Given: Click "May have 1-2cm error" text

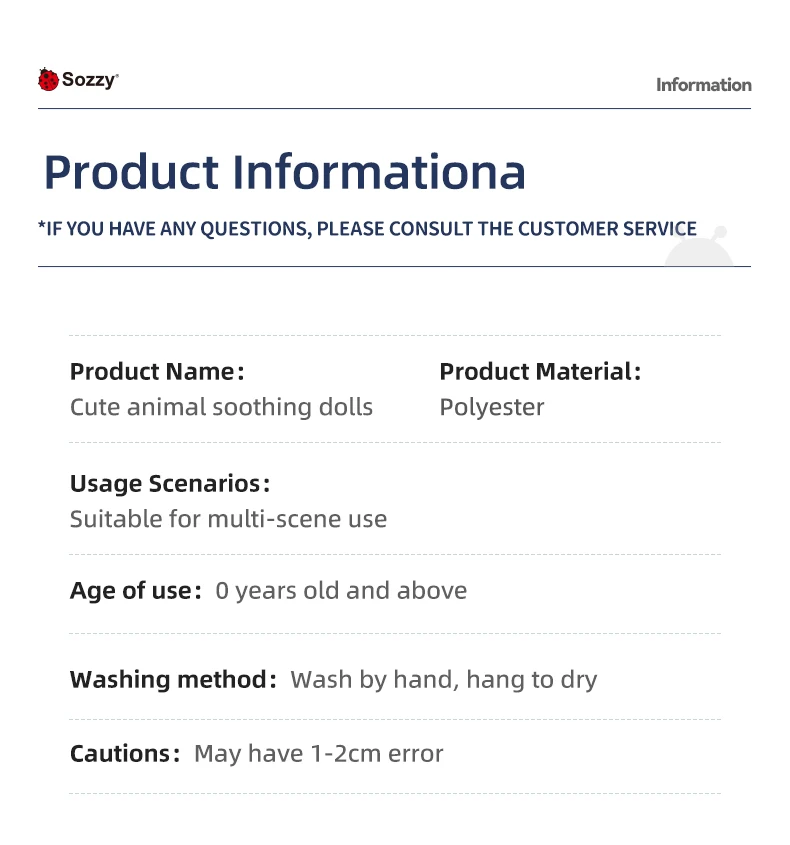Looking at the screenshot, I should (318, 753).
